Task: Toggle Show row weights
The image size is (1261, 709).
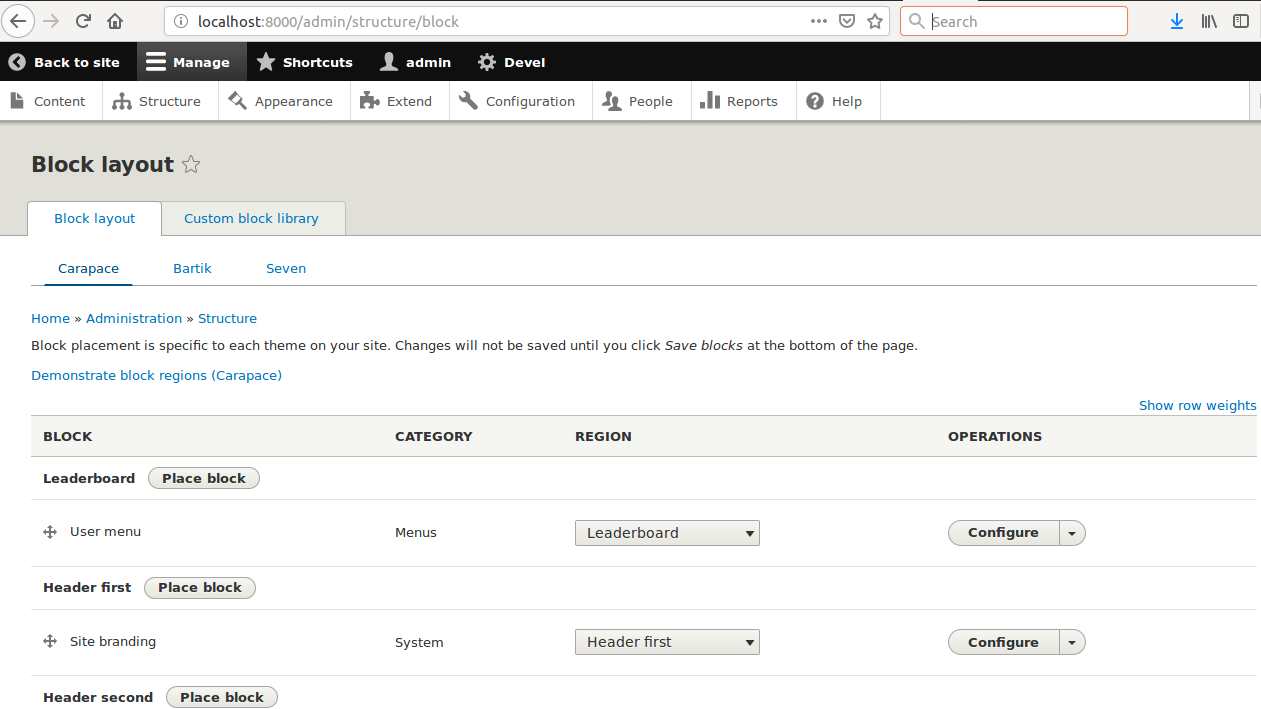Action: [x=1197, y=406]
